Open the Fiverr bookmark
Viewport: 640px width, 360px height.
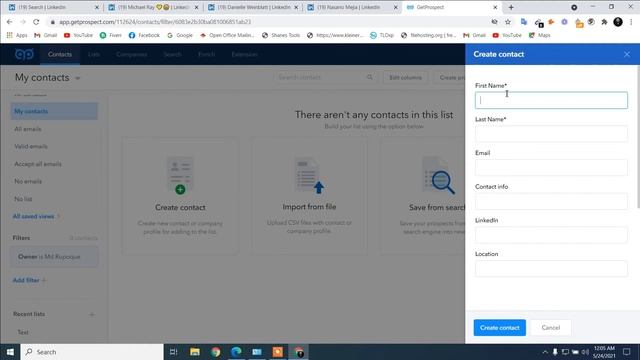point(111,35)
